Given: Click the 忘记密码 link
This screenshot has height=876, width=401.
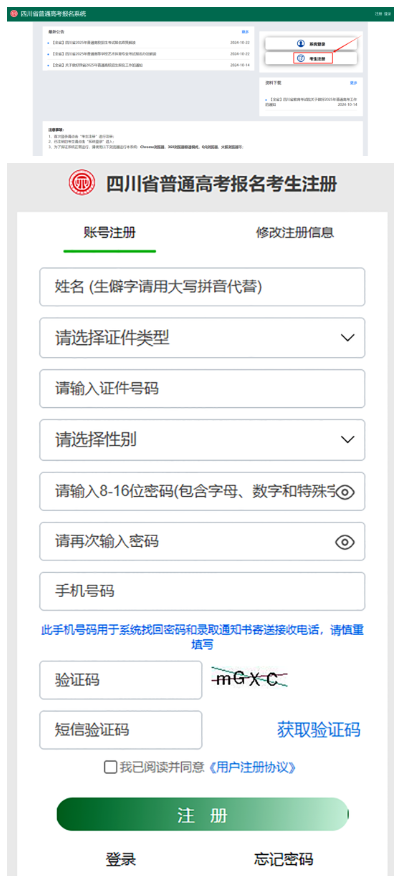Looking at the screenshot, I should pos(283,859).
